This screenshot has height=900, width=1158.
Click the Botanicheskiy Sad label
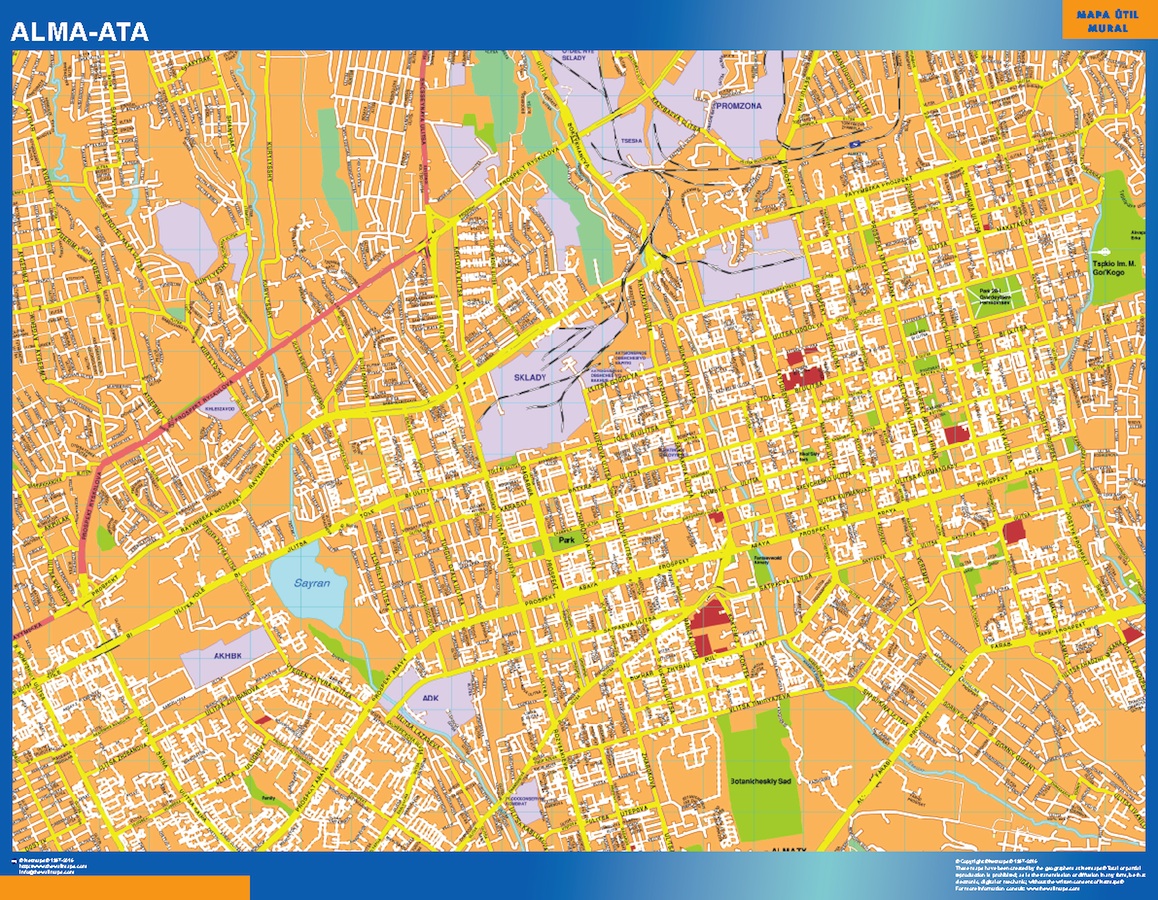tap(761, 780)
